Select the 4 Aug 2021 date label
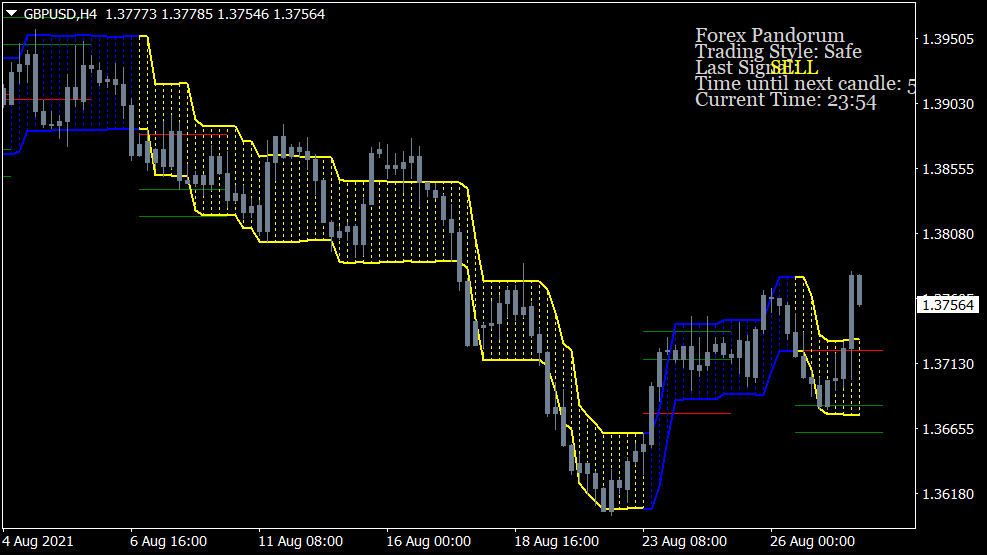This screenshot has width=987, height=555. click(37, 541)
